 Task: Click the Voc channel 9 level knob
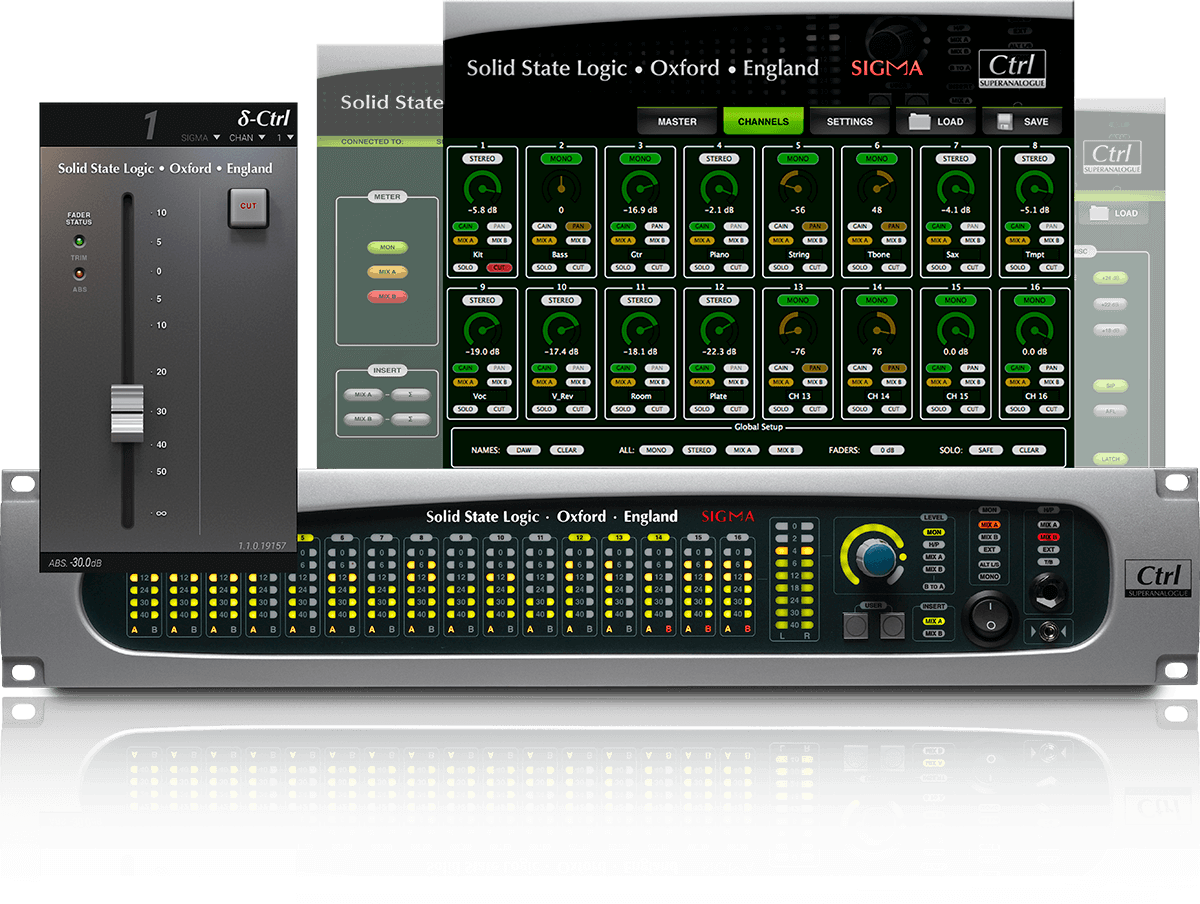pos(482,329)
